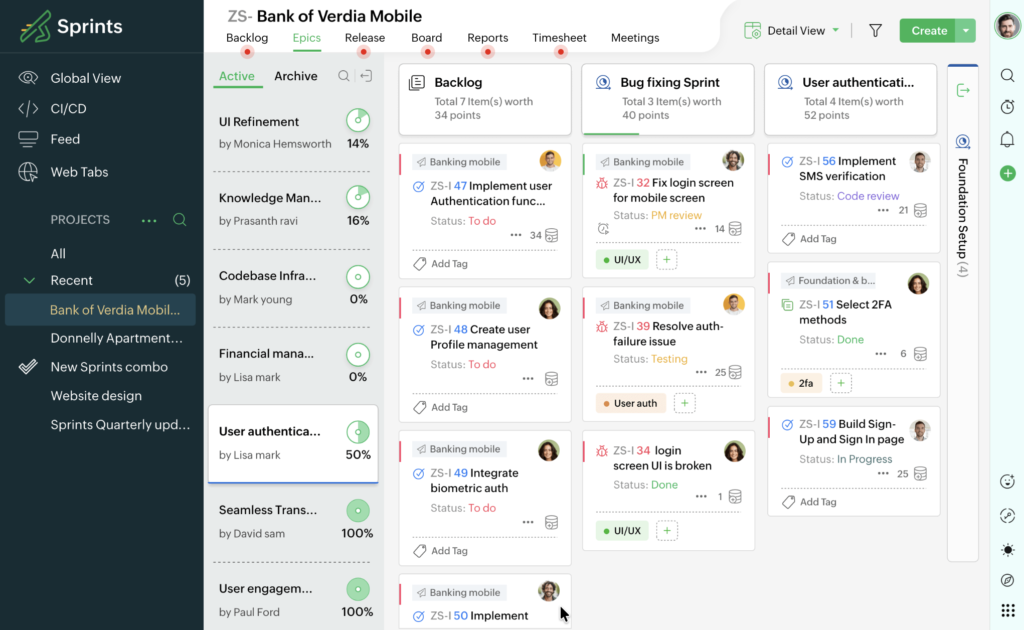This screenshot has height=630, width=1024.
Task: Open three-dot menu on ZS-I 51 card
Action: [881, 354]
